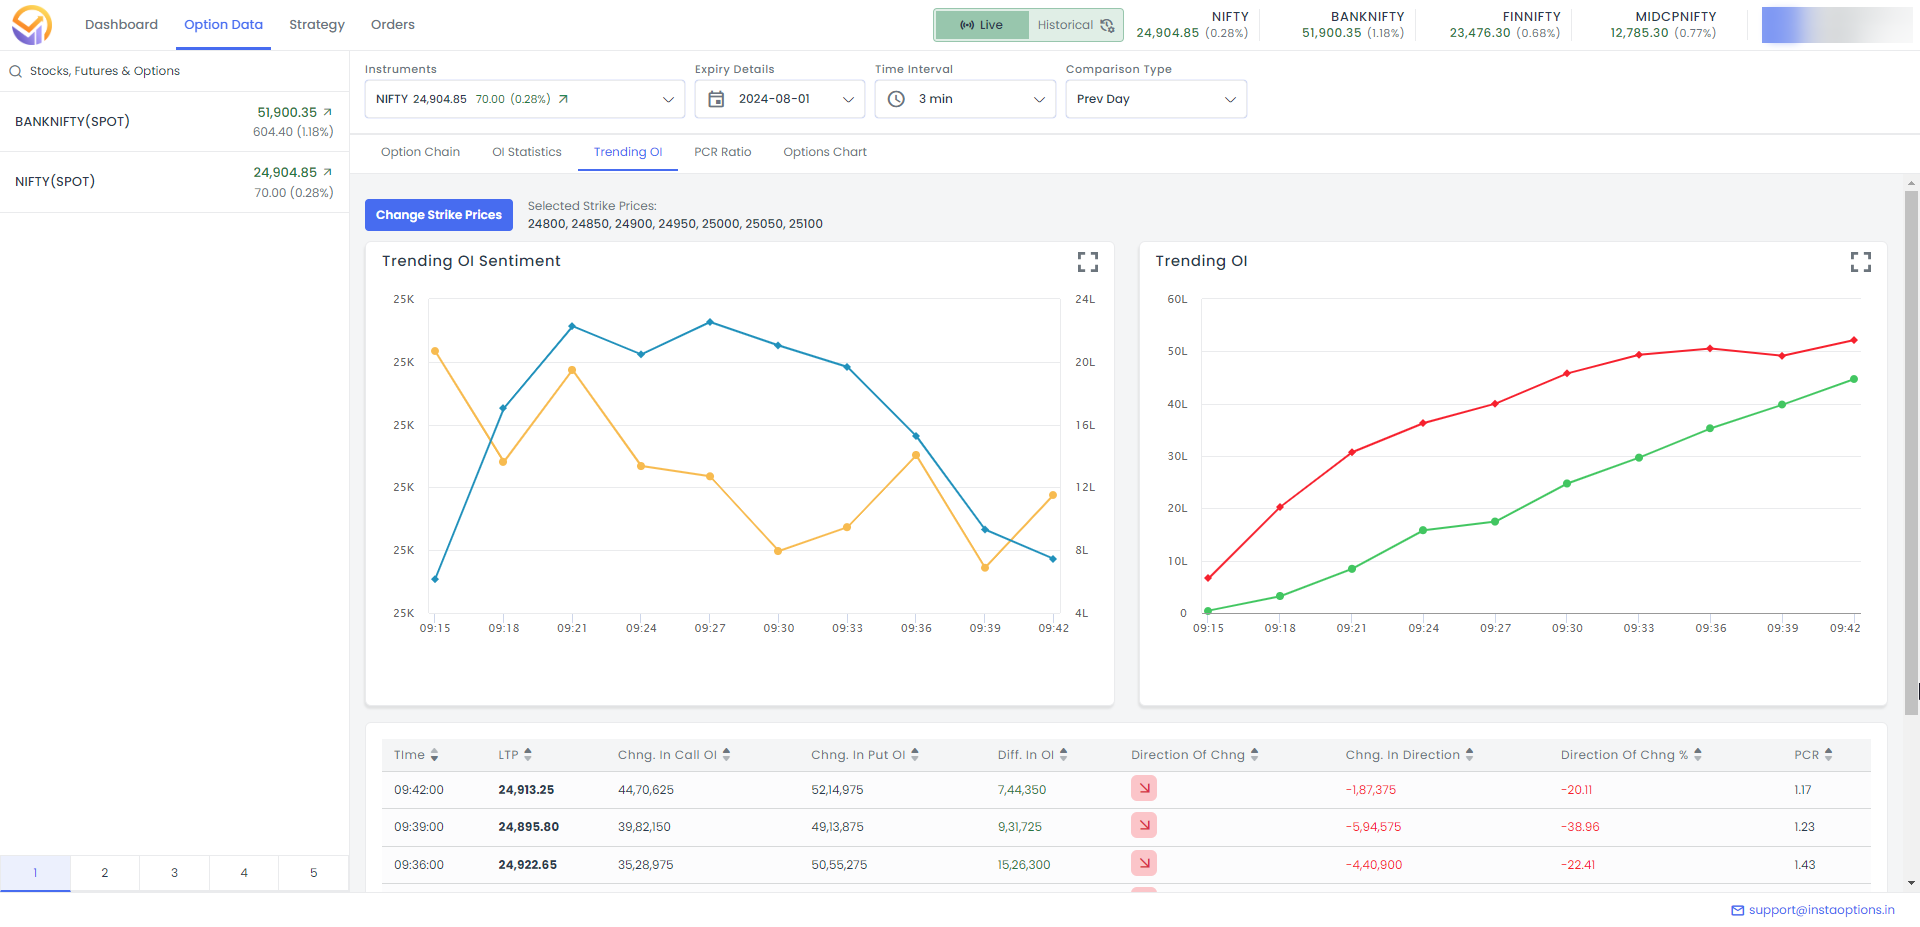Switch to the PCR Ratio tab
This screenshot has width=1920, height=927.
point(722,152)
